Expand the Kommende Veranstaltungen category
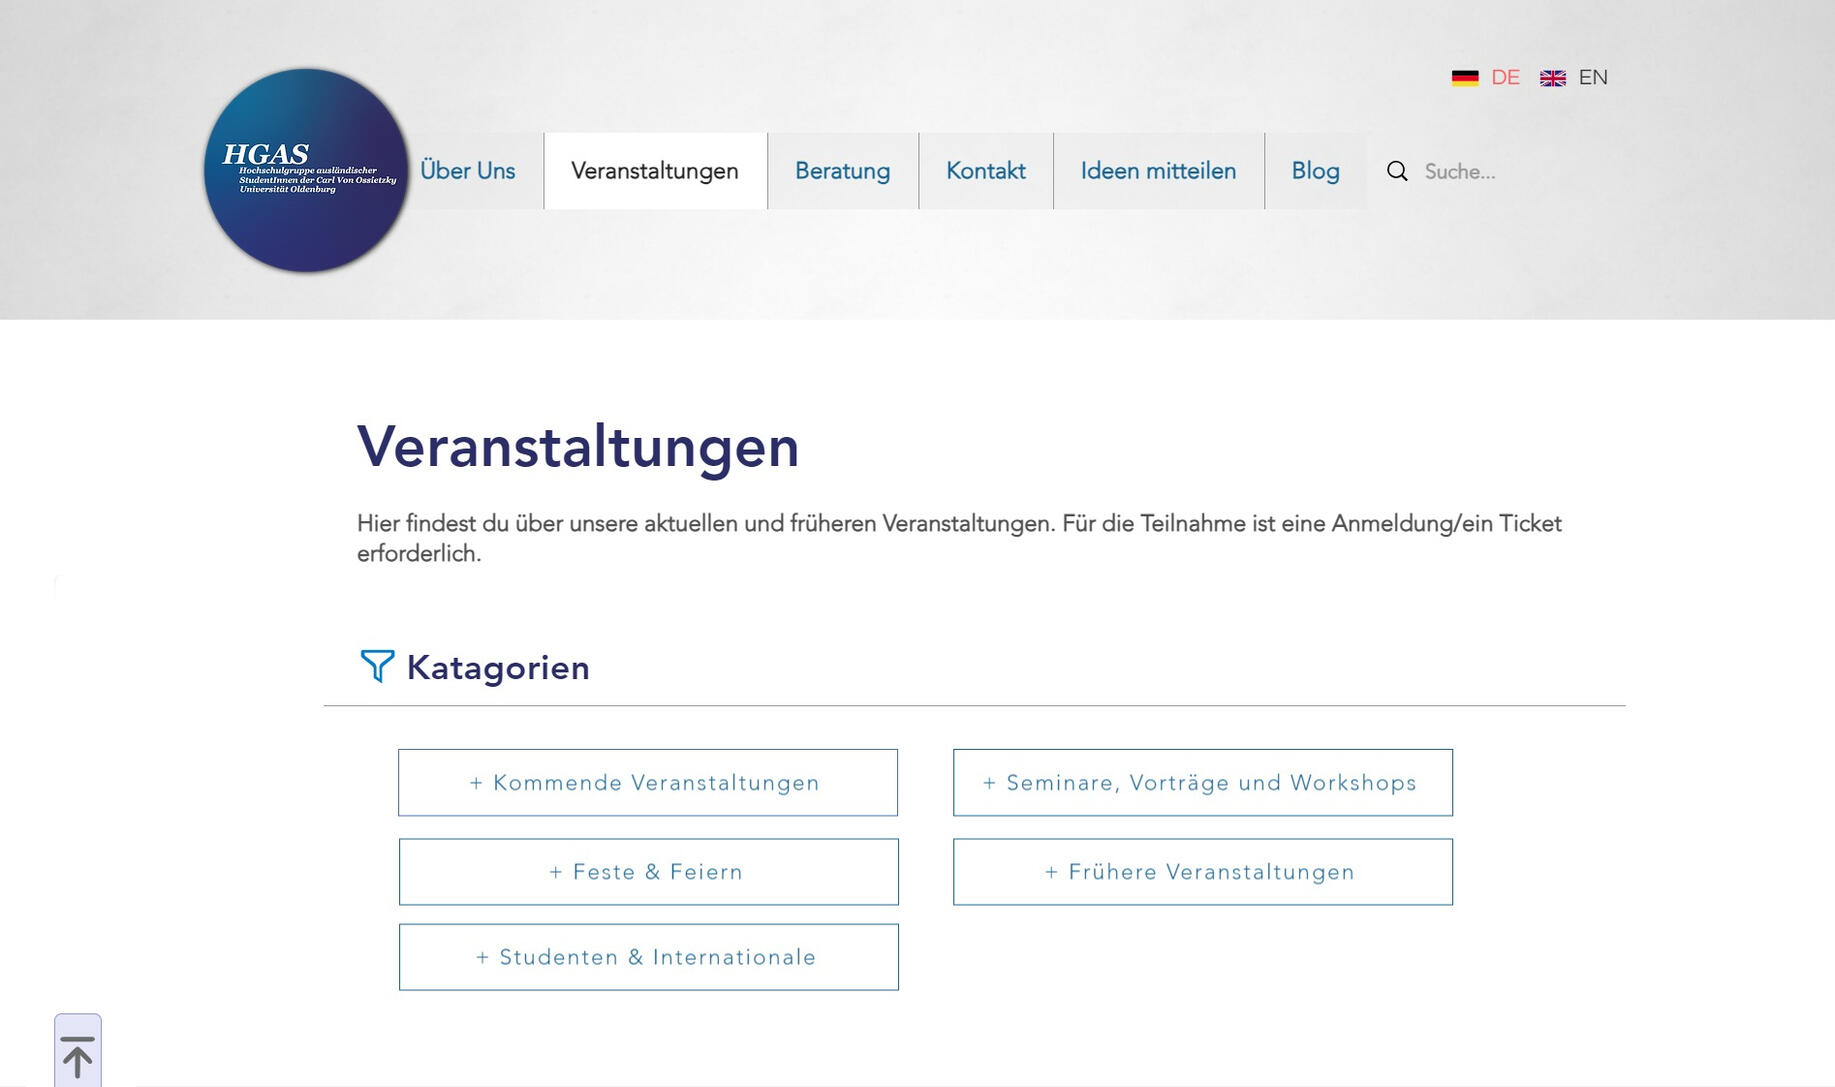1835x1087 pixels. 648,782
